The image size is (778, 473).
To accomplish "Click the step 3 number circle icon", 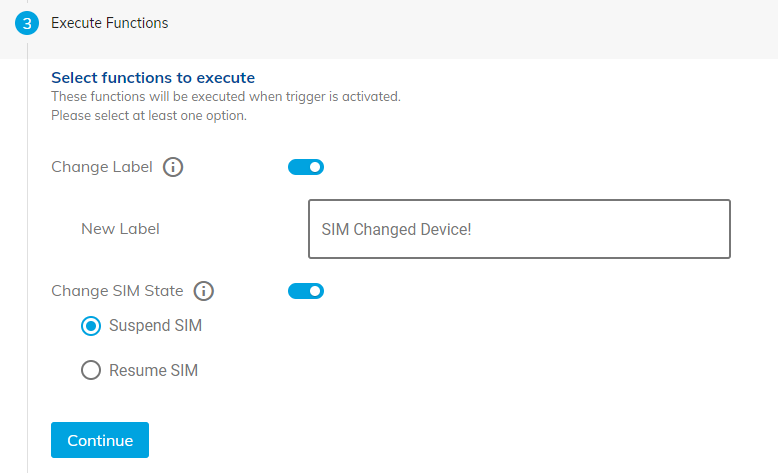I will click(x=28, y=23).
